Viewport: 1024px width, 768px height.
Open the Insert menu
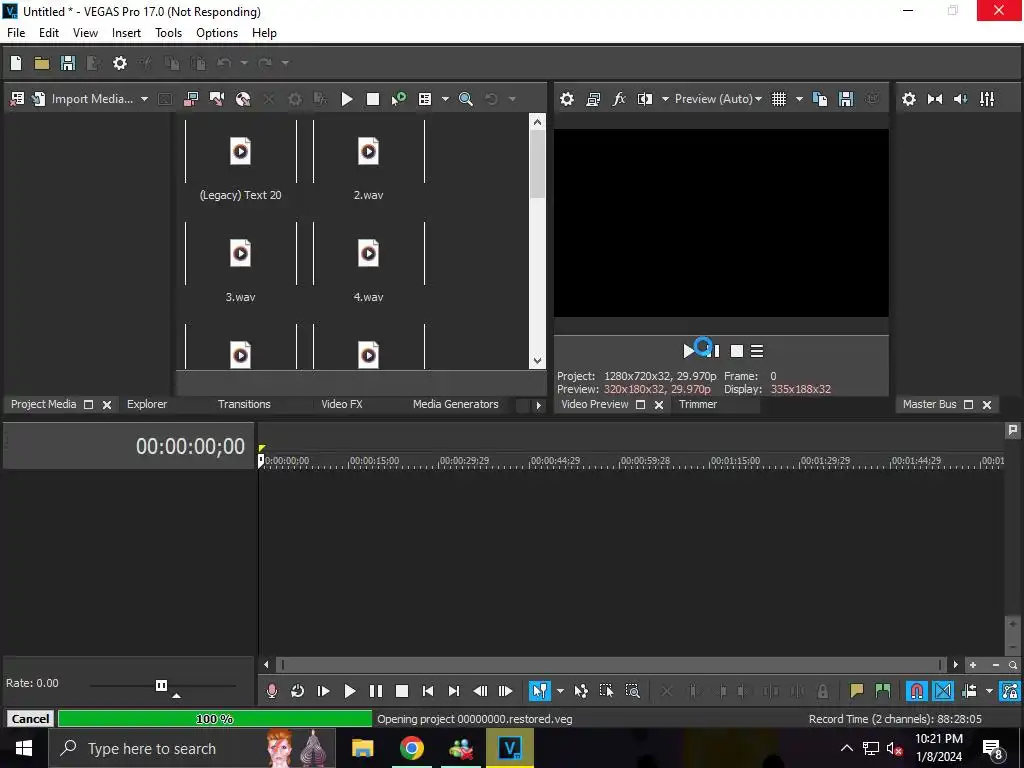pyautogui.click(x=126, y=33)
